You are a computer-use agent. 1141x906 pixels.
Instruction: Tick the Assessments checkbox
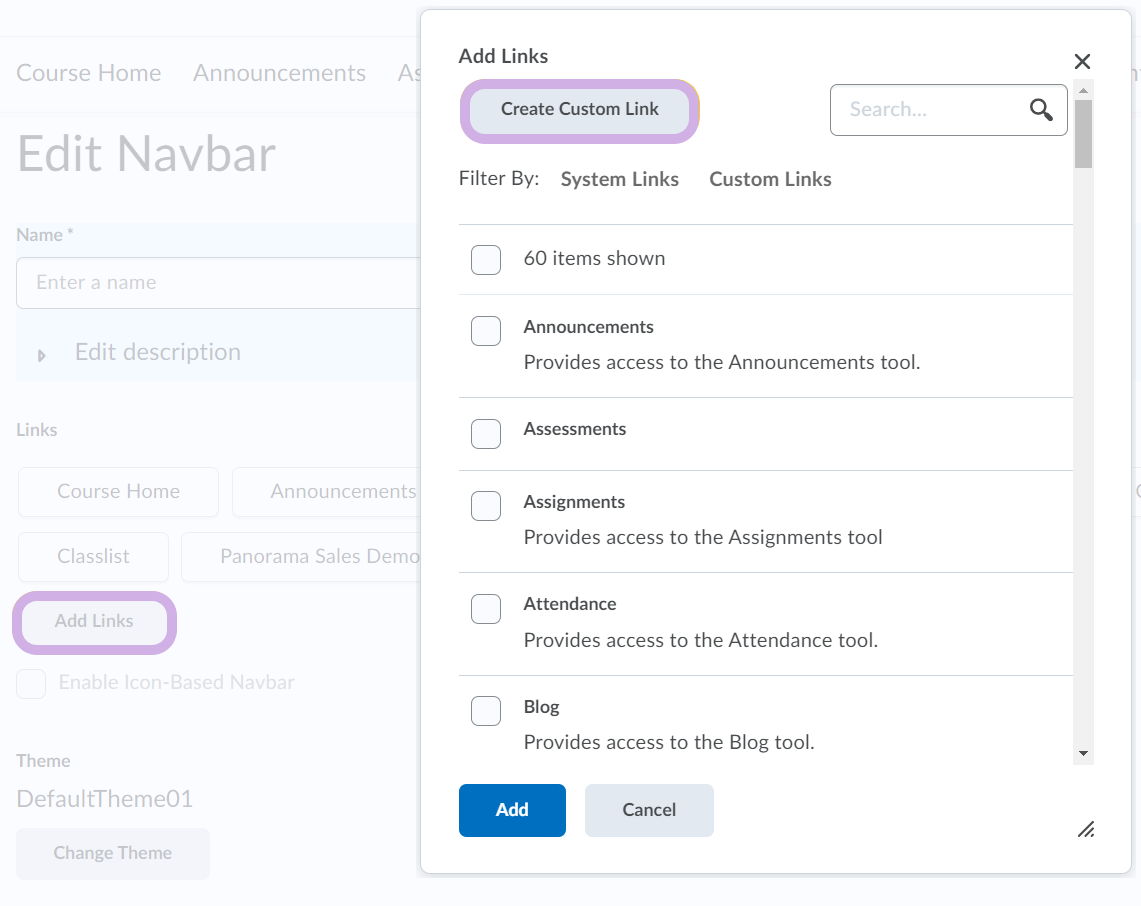486,434
